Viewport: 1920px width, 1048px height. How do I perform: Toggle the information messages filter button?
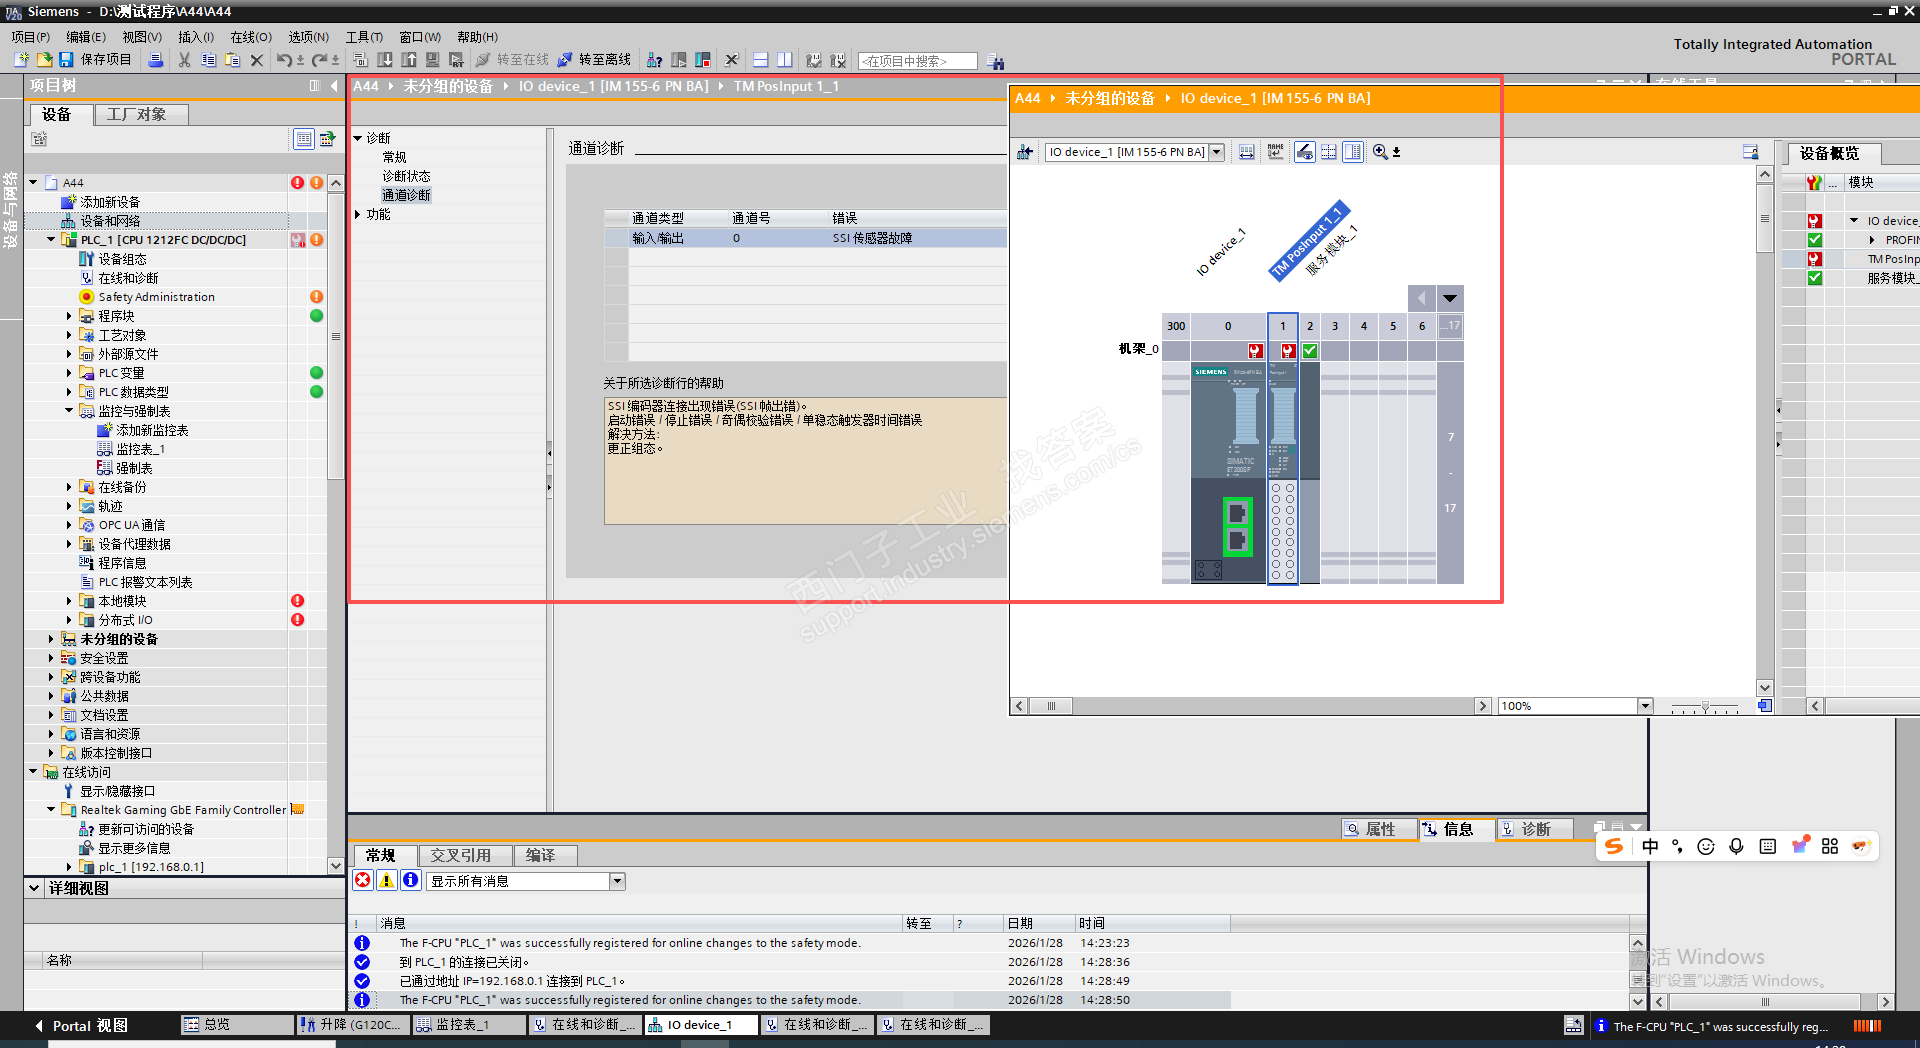tap(410, 880)
